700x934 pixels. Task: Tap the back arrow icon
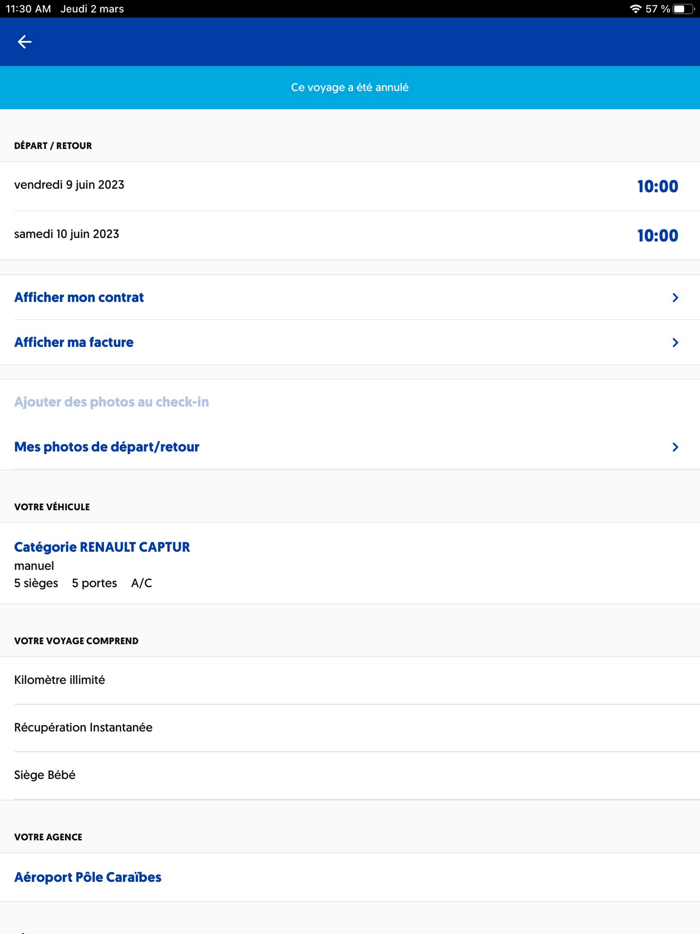pos(25,42)
